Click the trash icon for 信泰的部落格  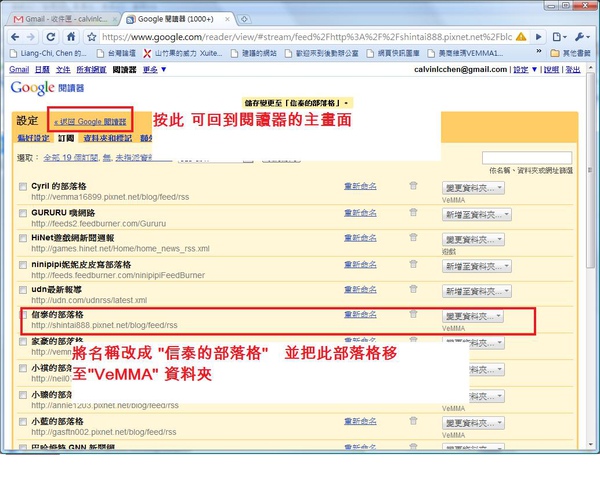pos(413,314)
